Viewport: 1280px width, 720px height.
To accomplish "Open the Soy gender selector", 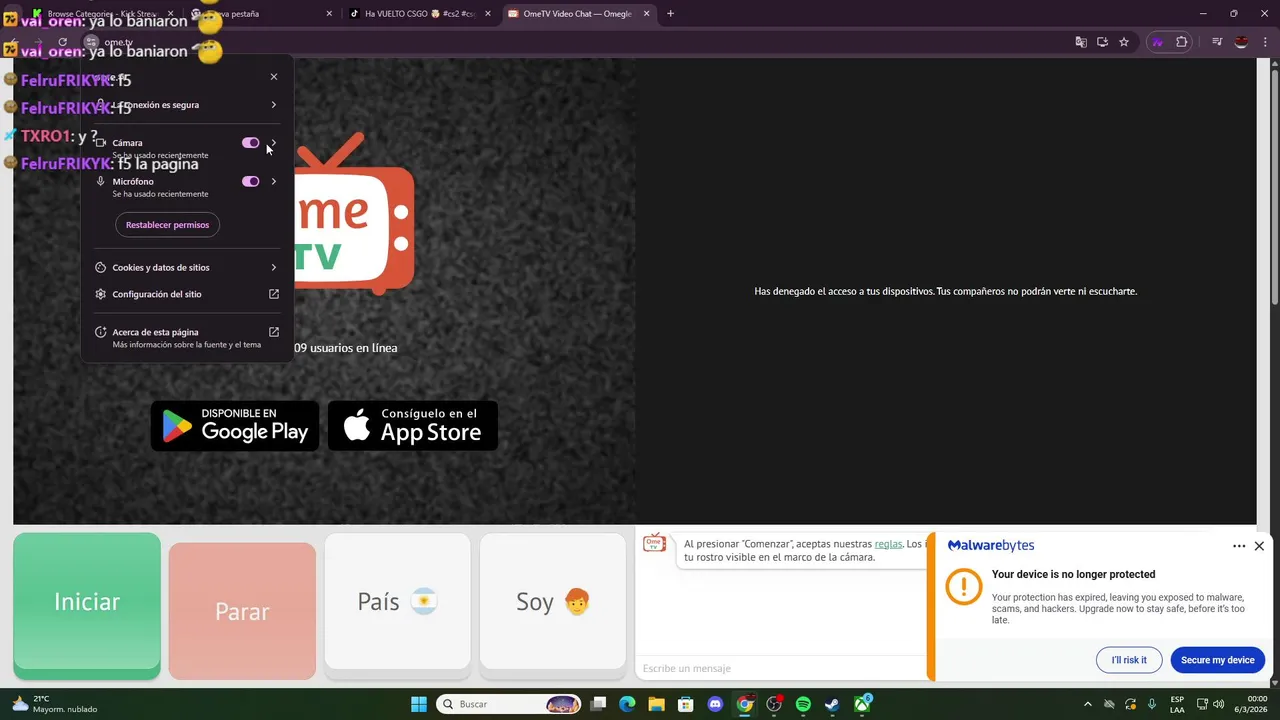I will (553, 601).
